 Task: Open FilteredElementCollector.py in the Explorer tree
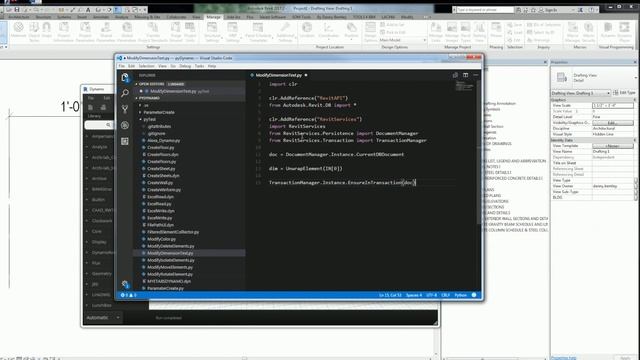(x=173, y=232)
